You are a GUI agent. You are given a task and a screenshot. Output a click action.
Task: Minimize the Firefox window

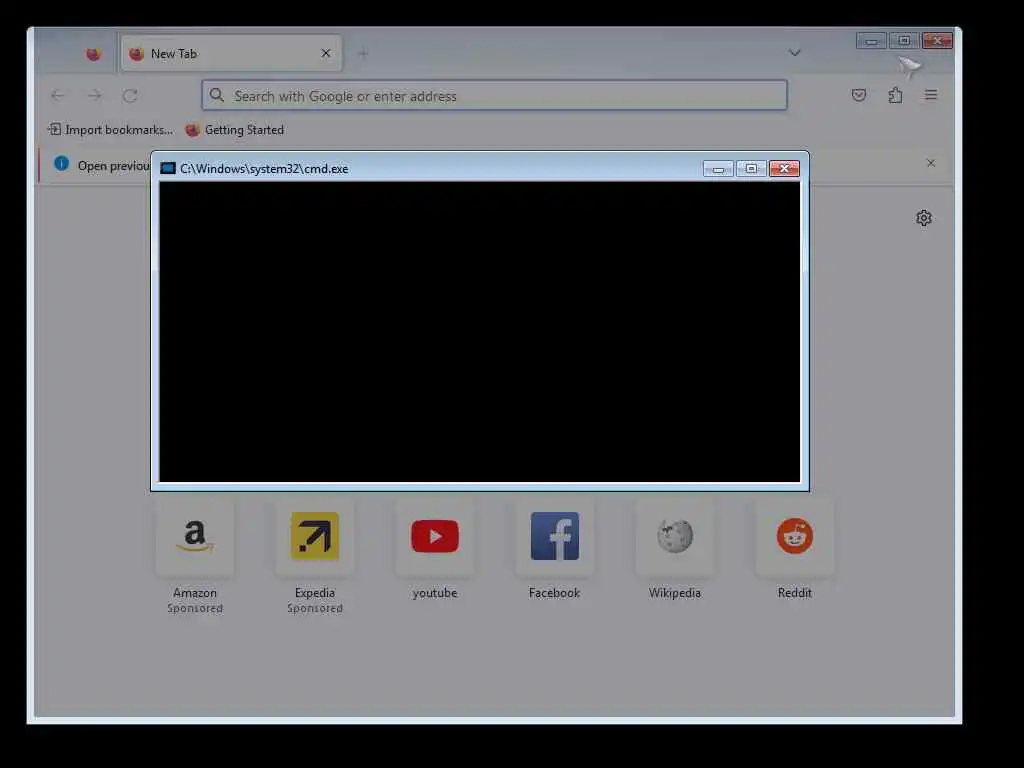(x=871, y=41)
